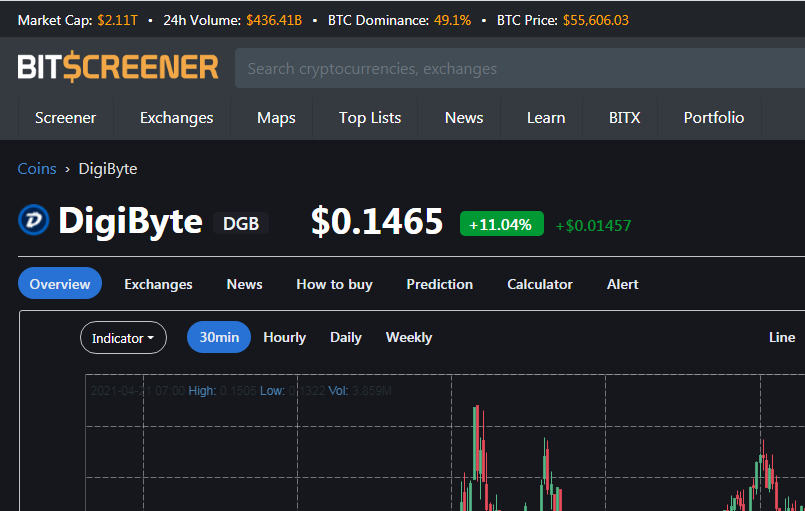805x511 pixels.
Task: Switch to the DigiByte News tab
Action: pos(244,284)
